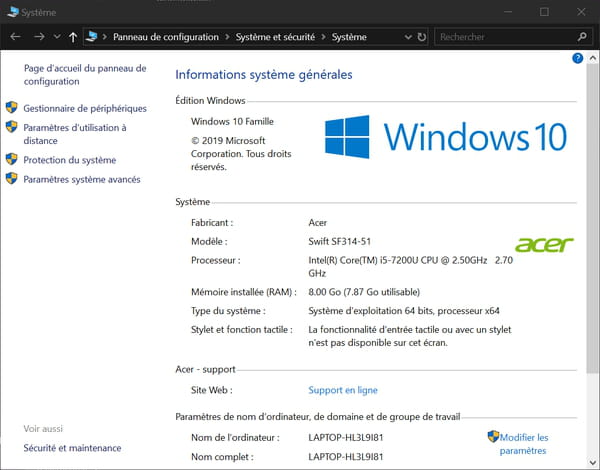Click the computer icon in address bar
Viewport: 600px width, 470px height.
click(91, 36)
